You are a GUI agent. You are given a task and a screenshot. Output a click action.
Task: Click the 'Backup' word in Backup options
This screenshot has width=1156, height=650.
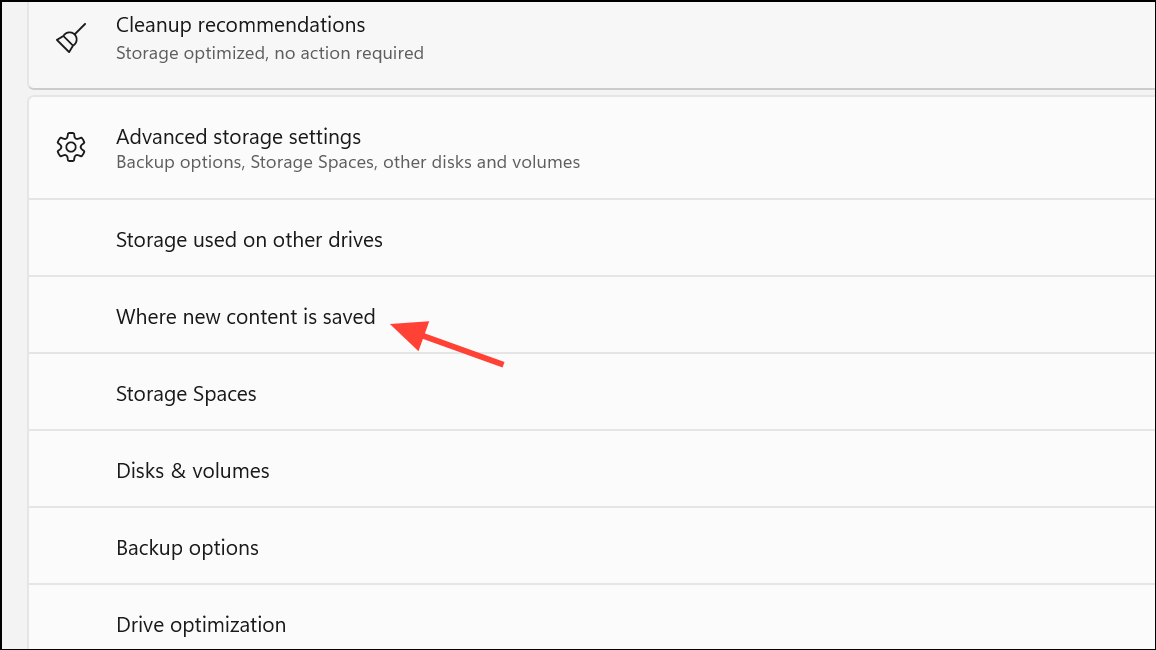[147, 548]
